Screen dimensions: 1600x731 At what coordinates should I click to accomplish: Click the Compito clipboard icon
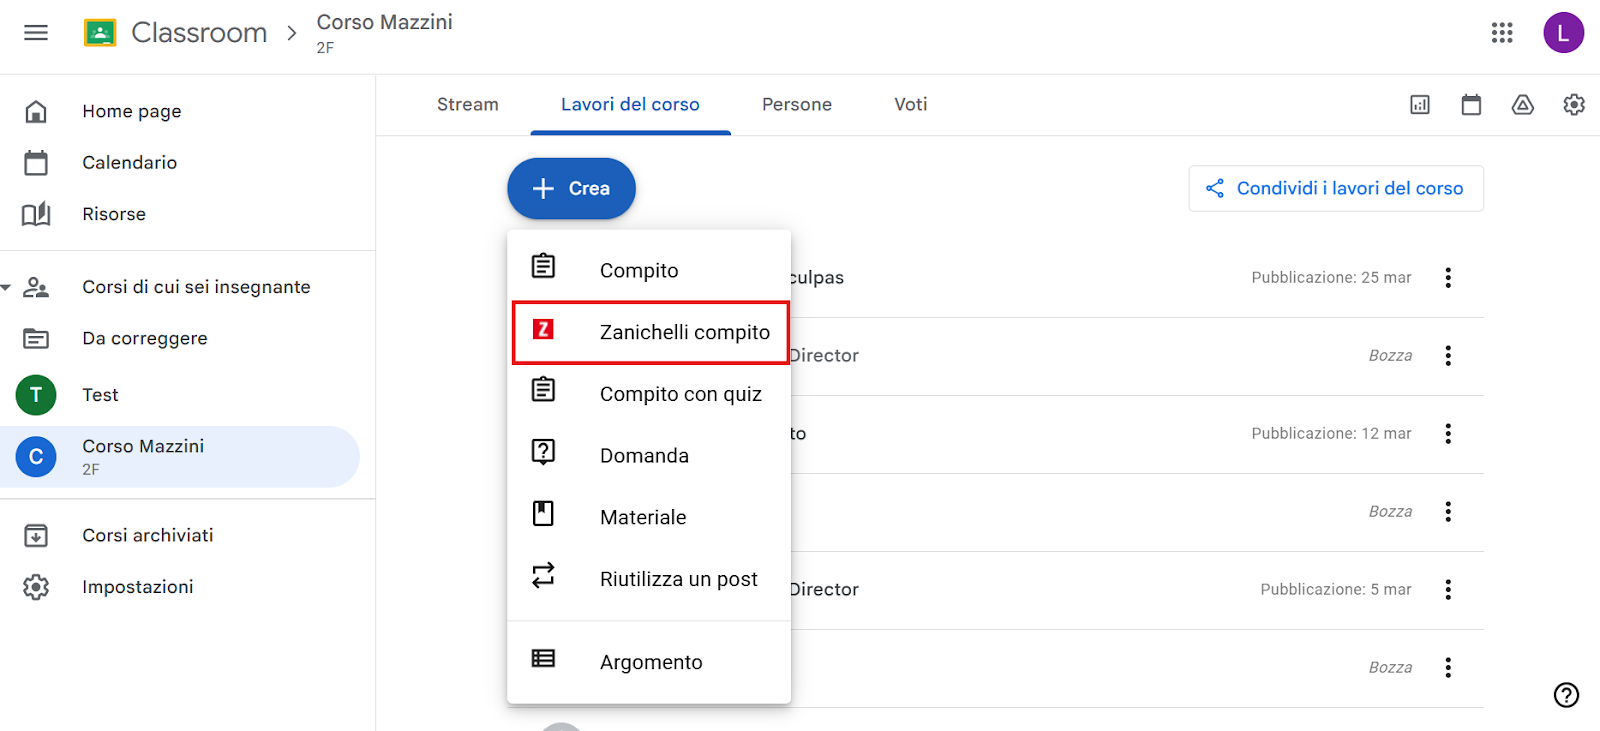point(543,266)
